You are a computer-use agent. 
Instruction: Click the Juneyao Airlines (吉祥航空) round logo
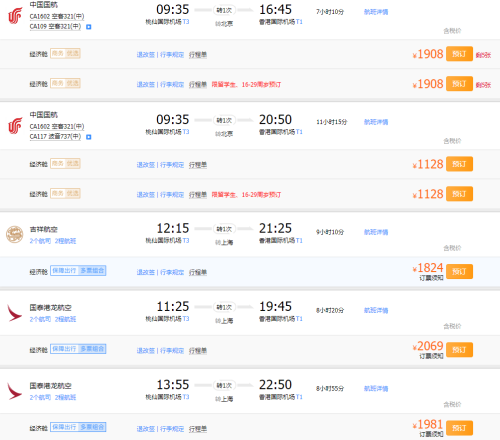[x=15, y=234]
